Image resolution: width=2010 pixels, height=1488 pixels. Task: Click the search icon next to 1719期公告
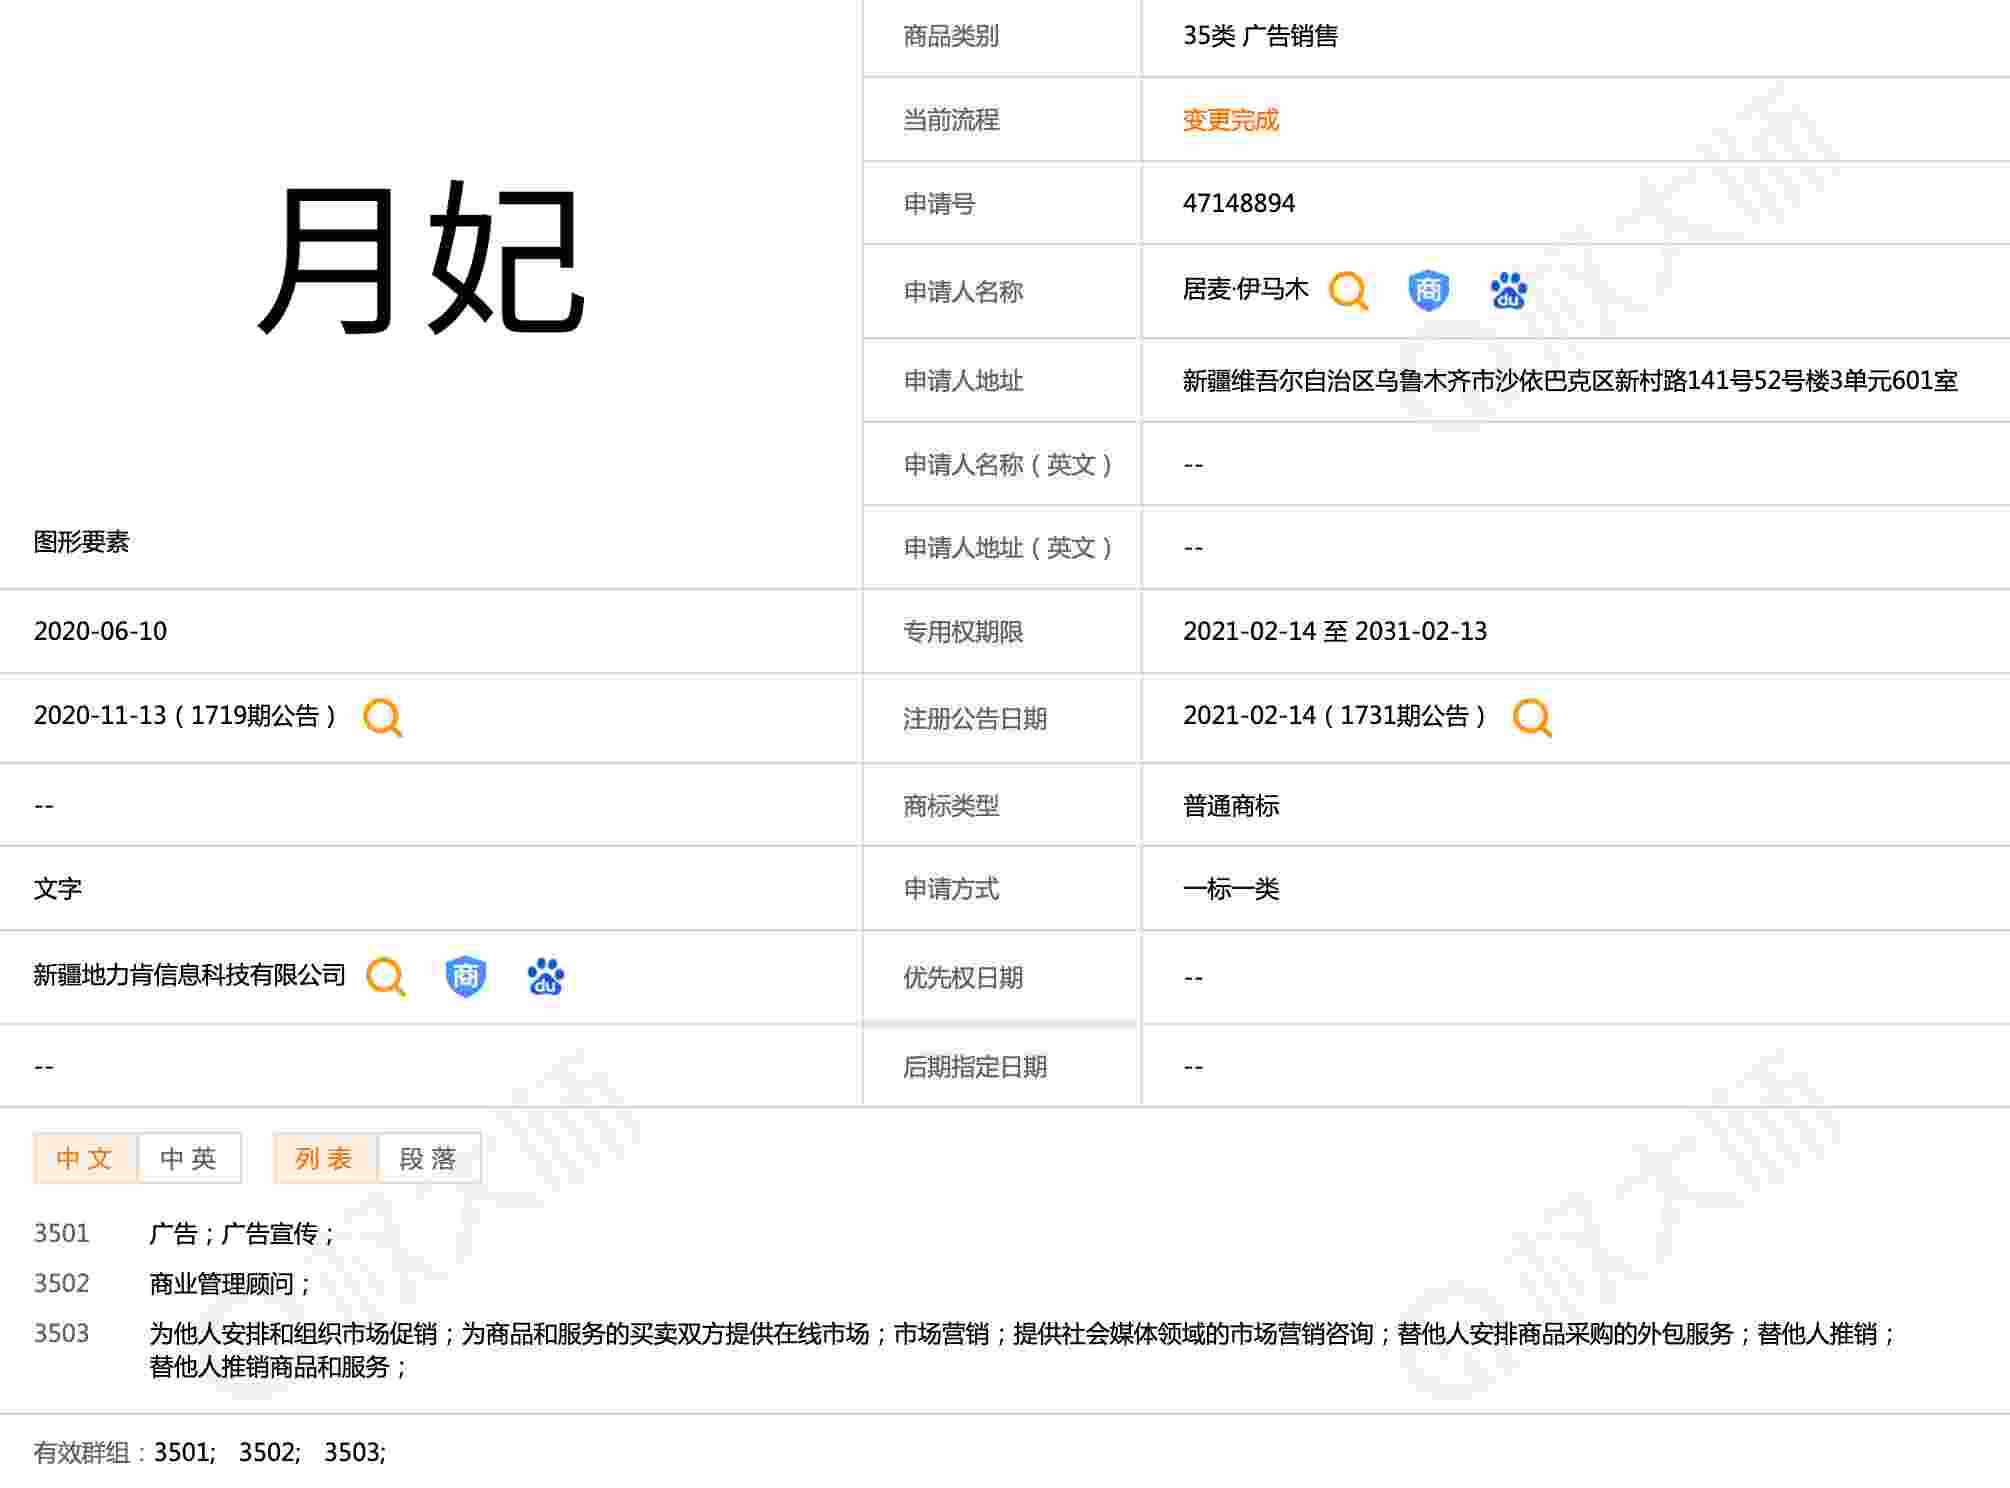(x=383, y=718)
